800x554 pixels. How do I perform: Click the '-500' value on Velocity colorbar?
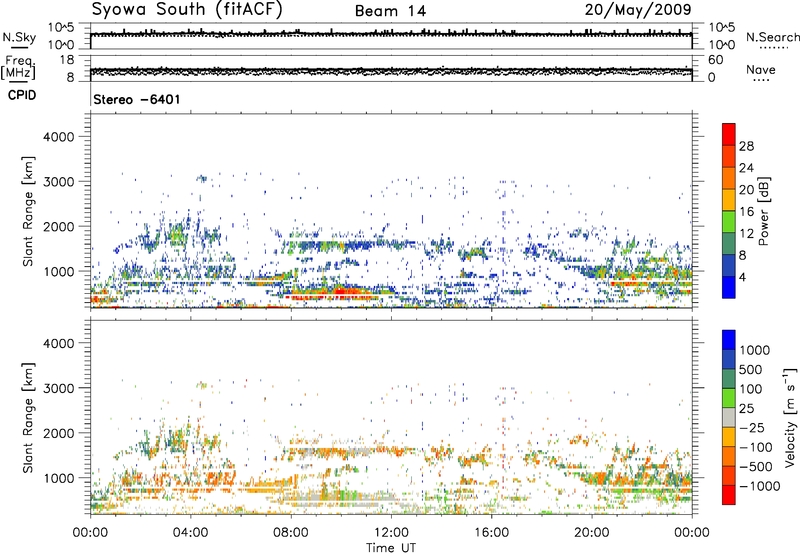[756, 466]
